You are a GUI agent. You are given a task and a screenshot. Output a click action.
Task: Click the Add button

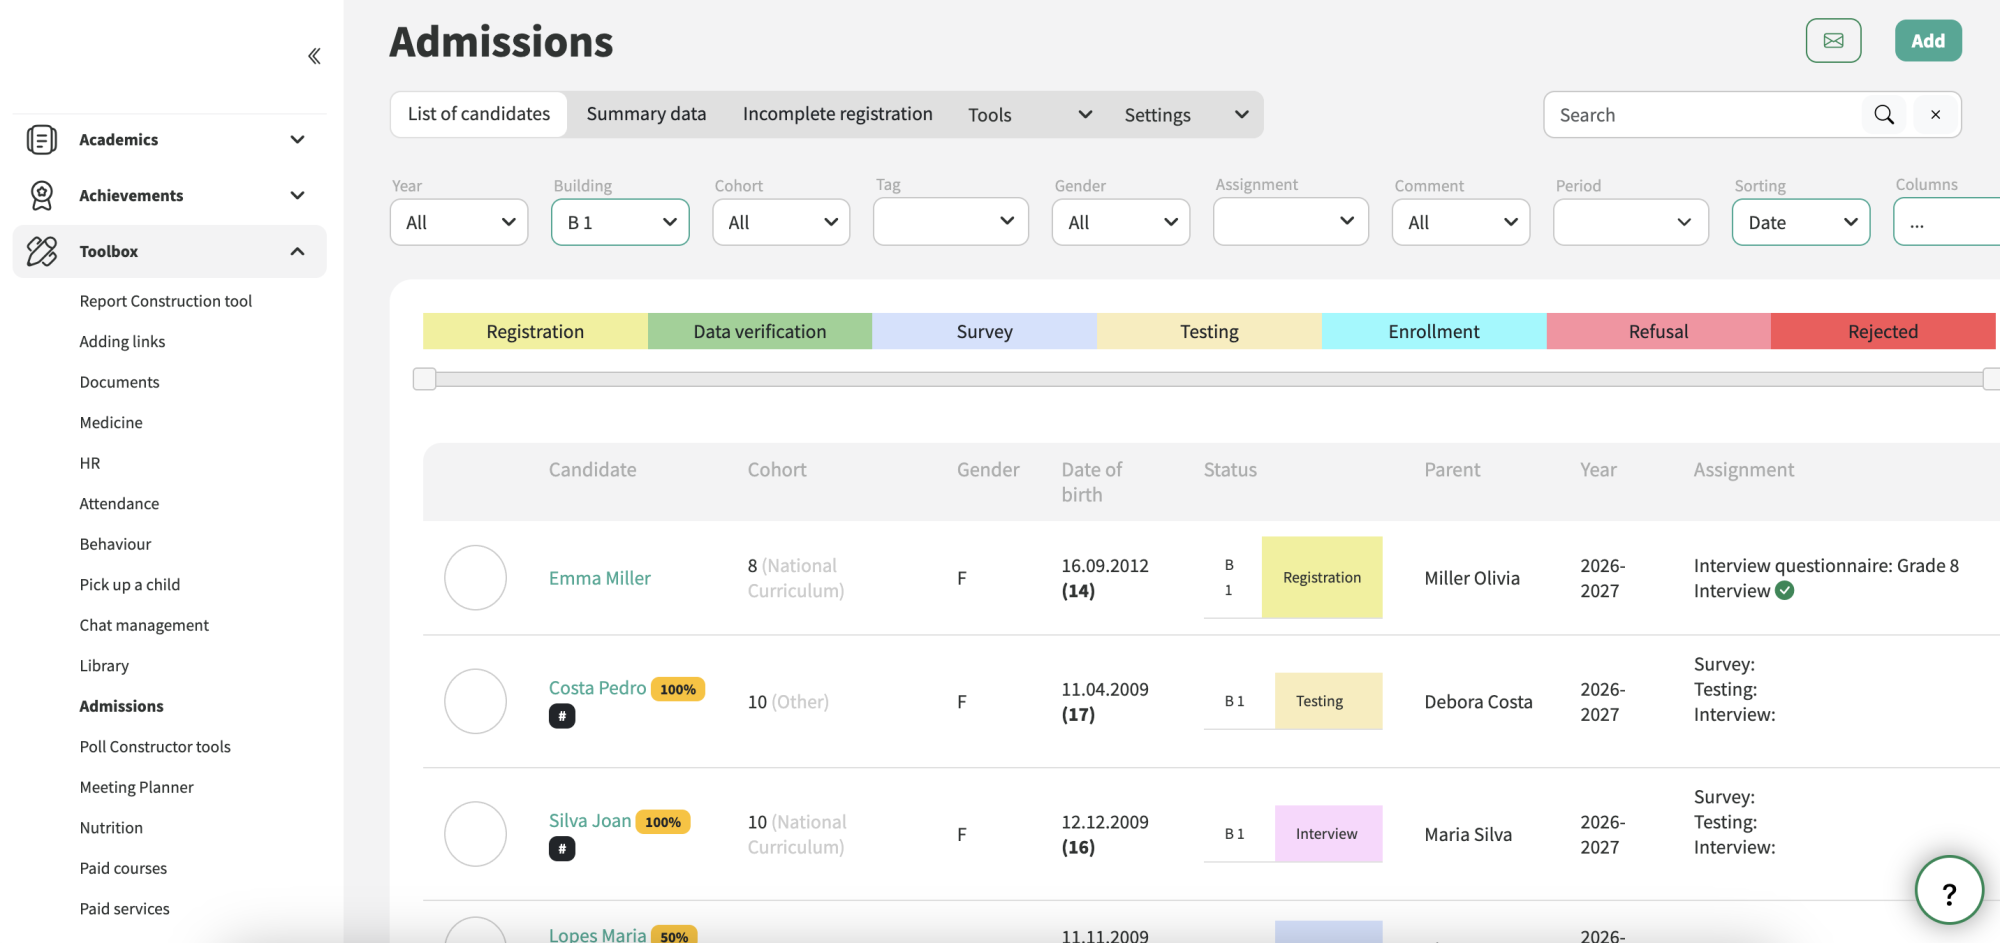pyautogui.click(x=1928, y=41)
